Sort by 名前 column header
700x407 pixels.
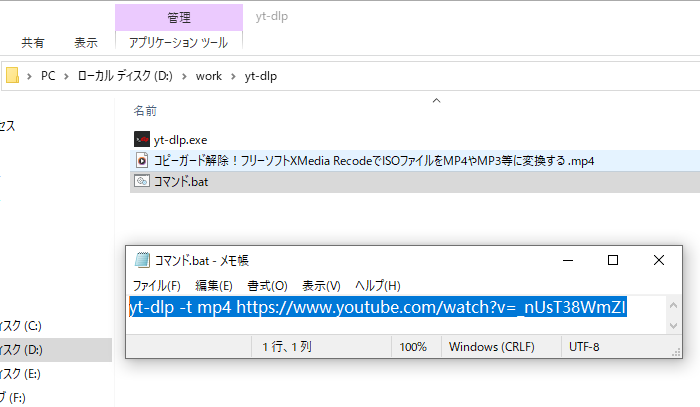pos(145,111)
